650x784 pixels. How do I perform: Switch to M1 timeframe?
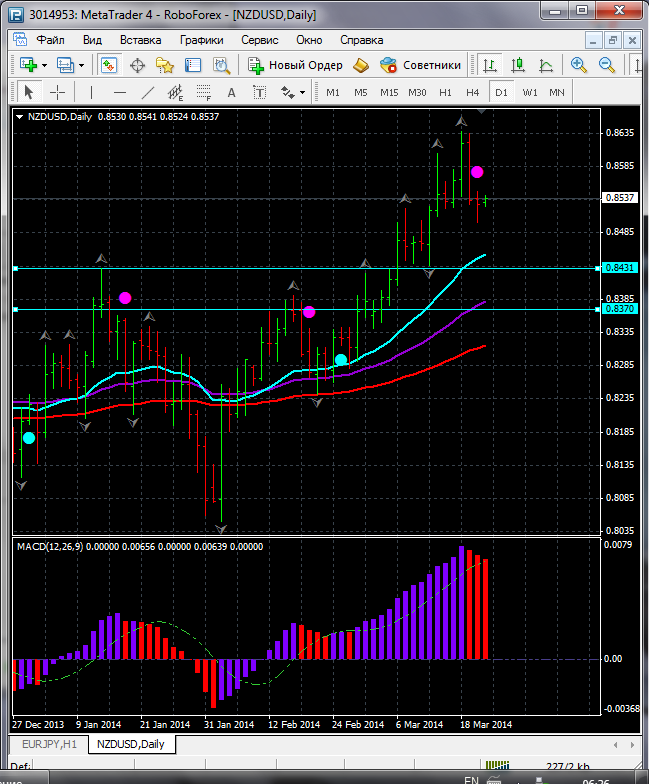pos(332,92)
